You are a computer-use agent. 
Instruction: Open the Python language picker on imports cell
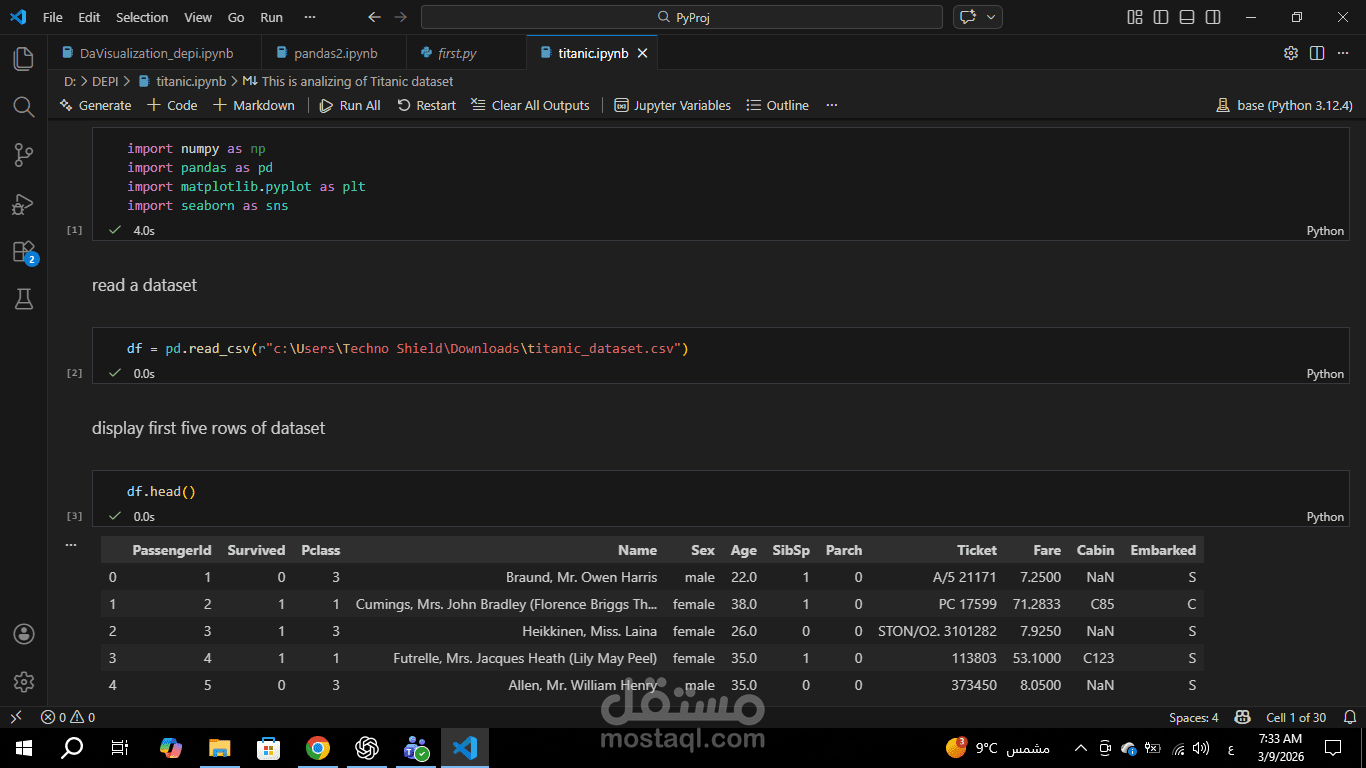pos(1325,231)
